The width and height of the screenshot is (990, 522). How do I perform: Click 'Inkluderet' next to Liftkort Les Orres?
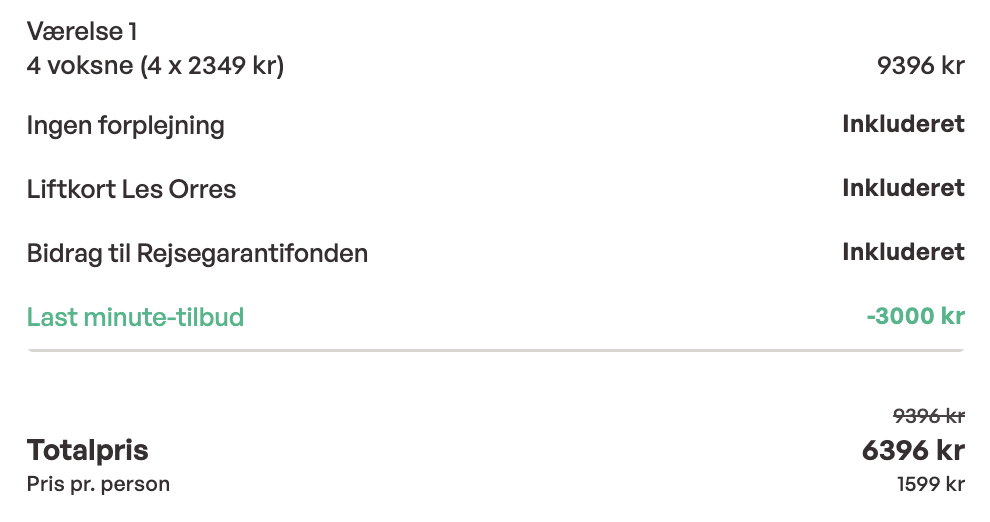903,188
